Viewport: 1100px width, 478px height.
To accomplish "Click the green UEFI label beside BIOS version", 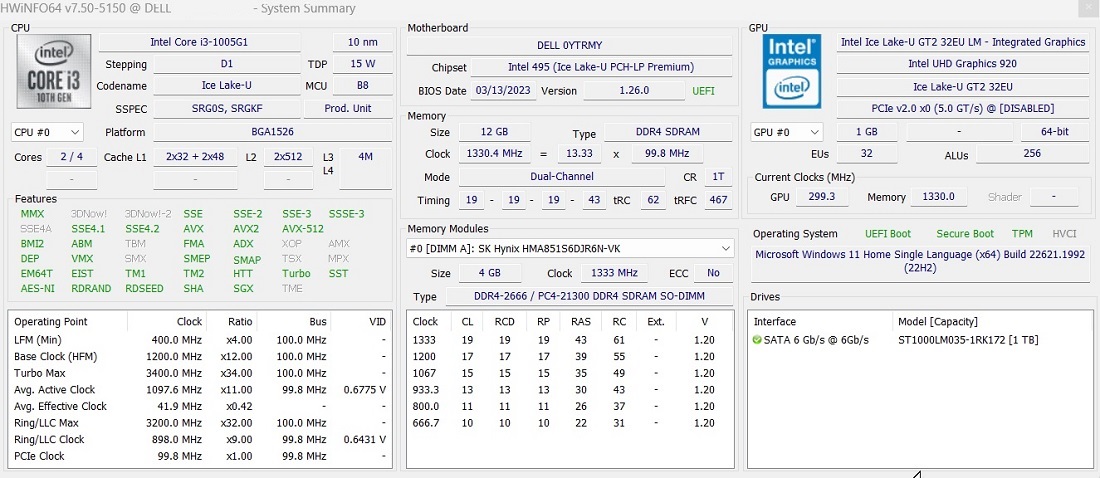I will [x=704, y=91].
